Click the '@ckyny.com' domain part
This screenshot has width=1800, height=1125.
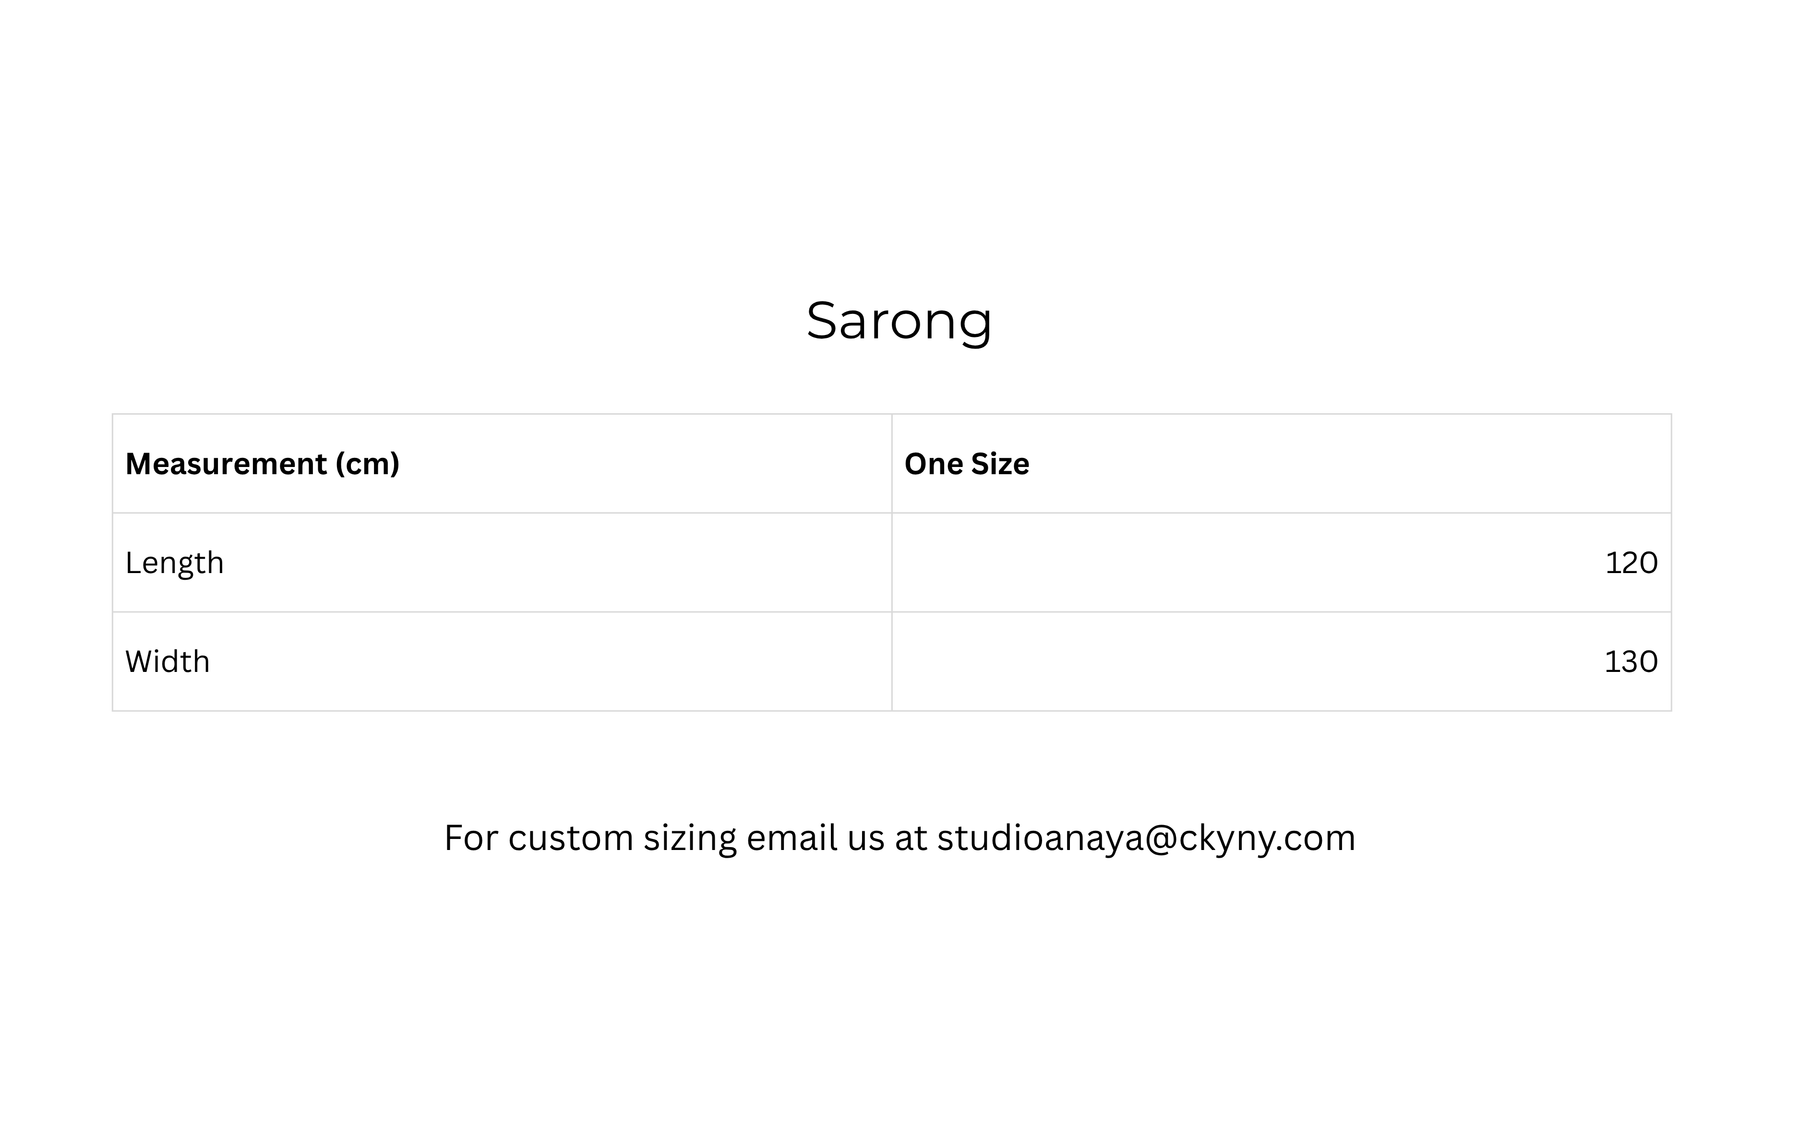[1250, 838]
